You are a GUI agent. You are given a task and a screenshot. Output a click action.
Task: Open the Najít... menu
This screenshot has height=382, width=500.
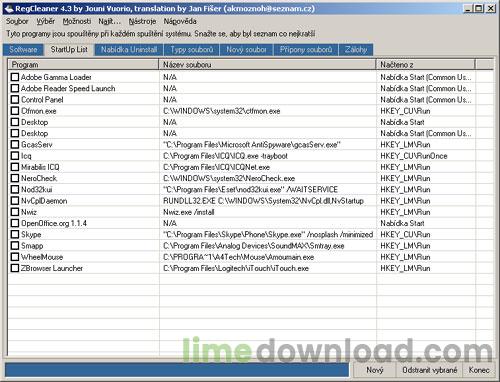click(x=109, y=21)
